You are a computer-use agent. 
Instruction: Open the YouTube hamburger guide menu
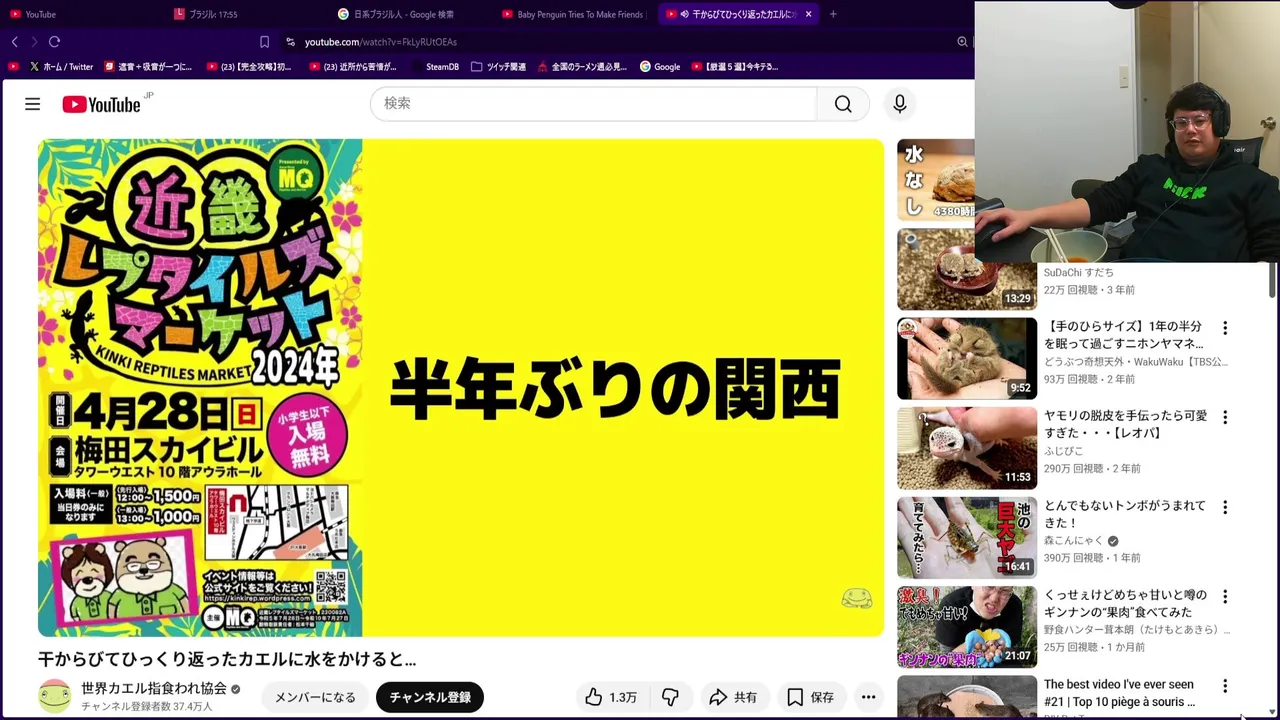[x=32, y=104]
